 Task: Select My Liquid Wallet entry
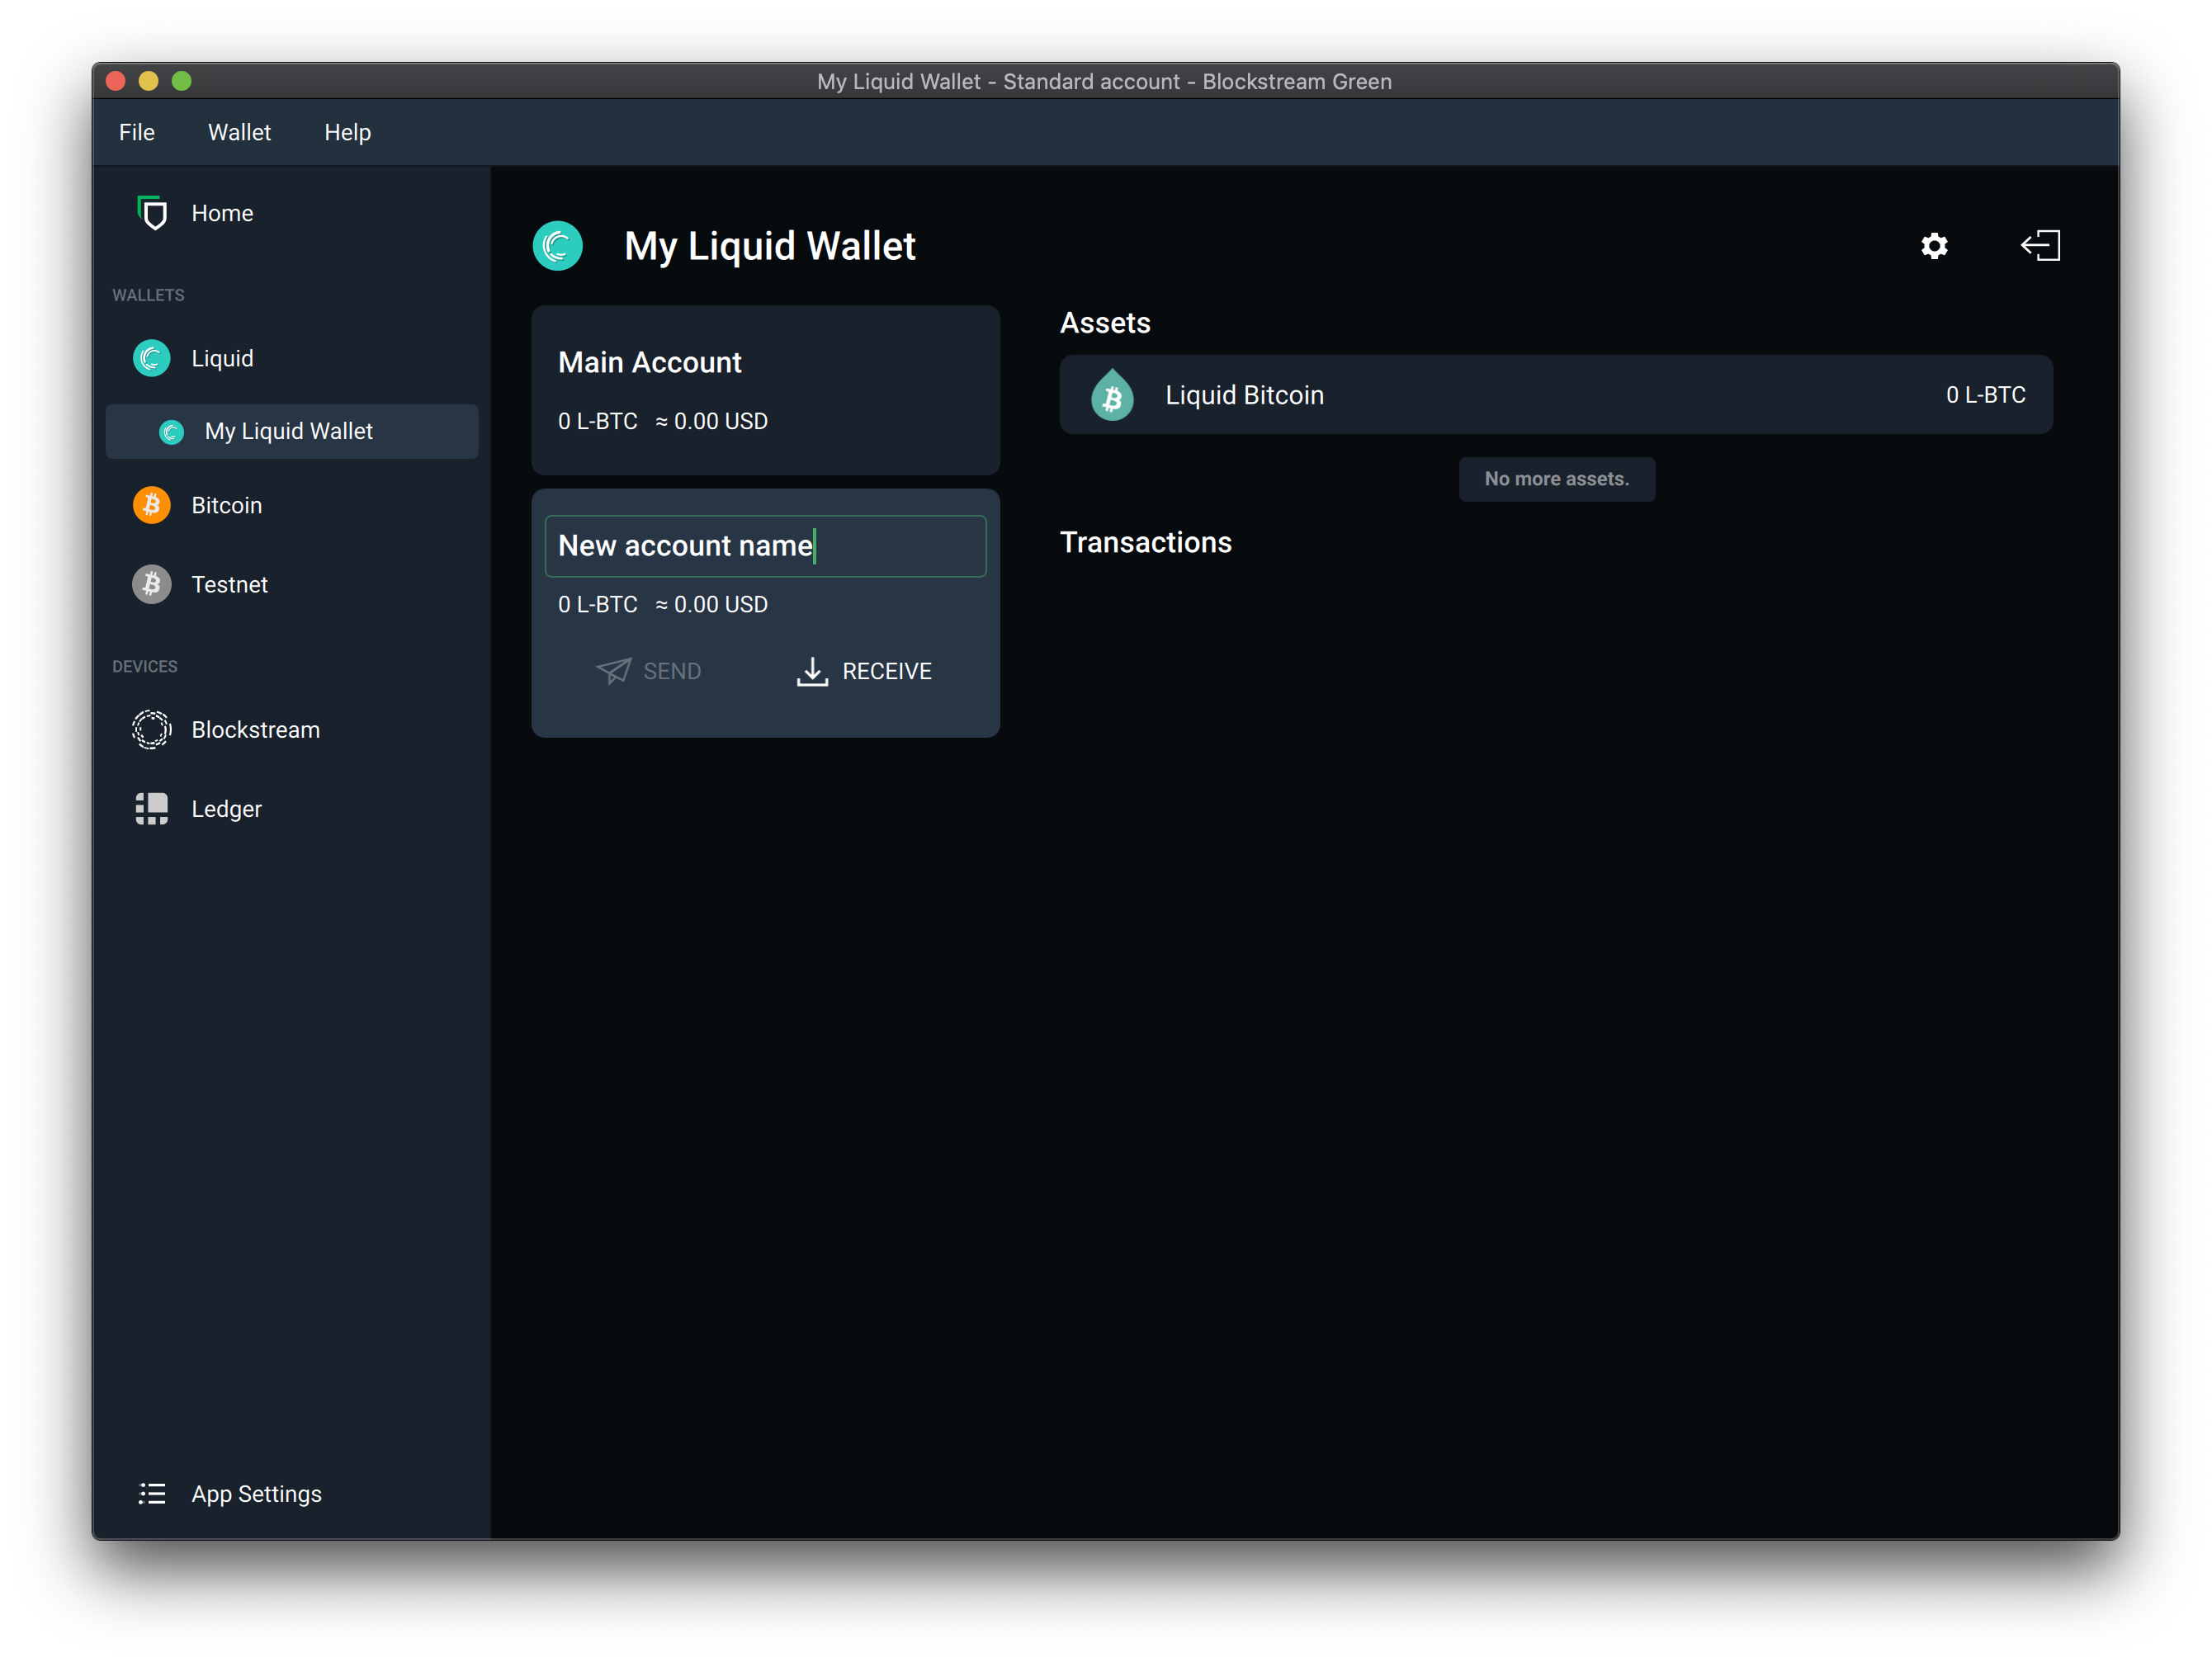(292, 432)
